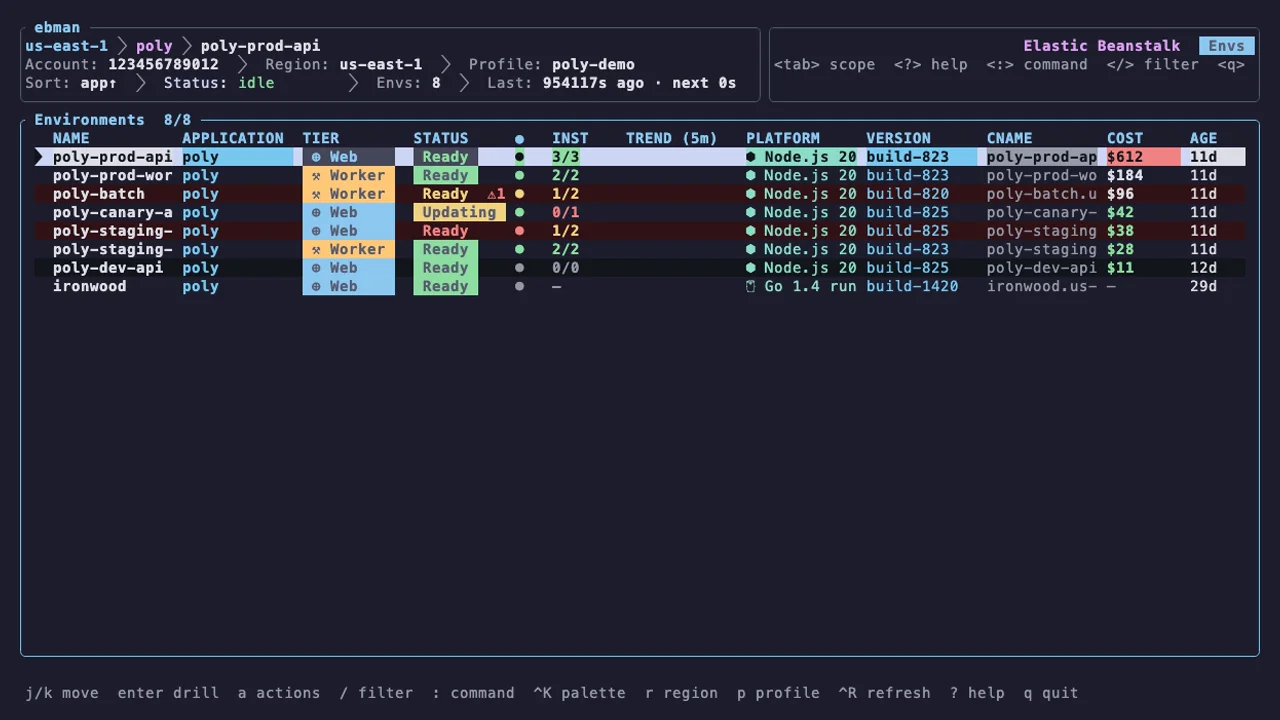Click the Node.js hexagon icon in poly-prod-api row

pyautogui.click(x=751, y=157)
